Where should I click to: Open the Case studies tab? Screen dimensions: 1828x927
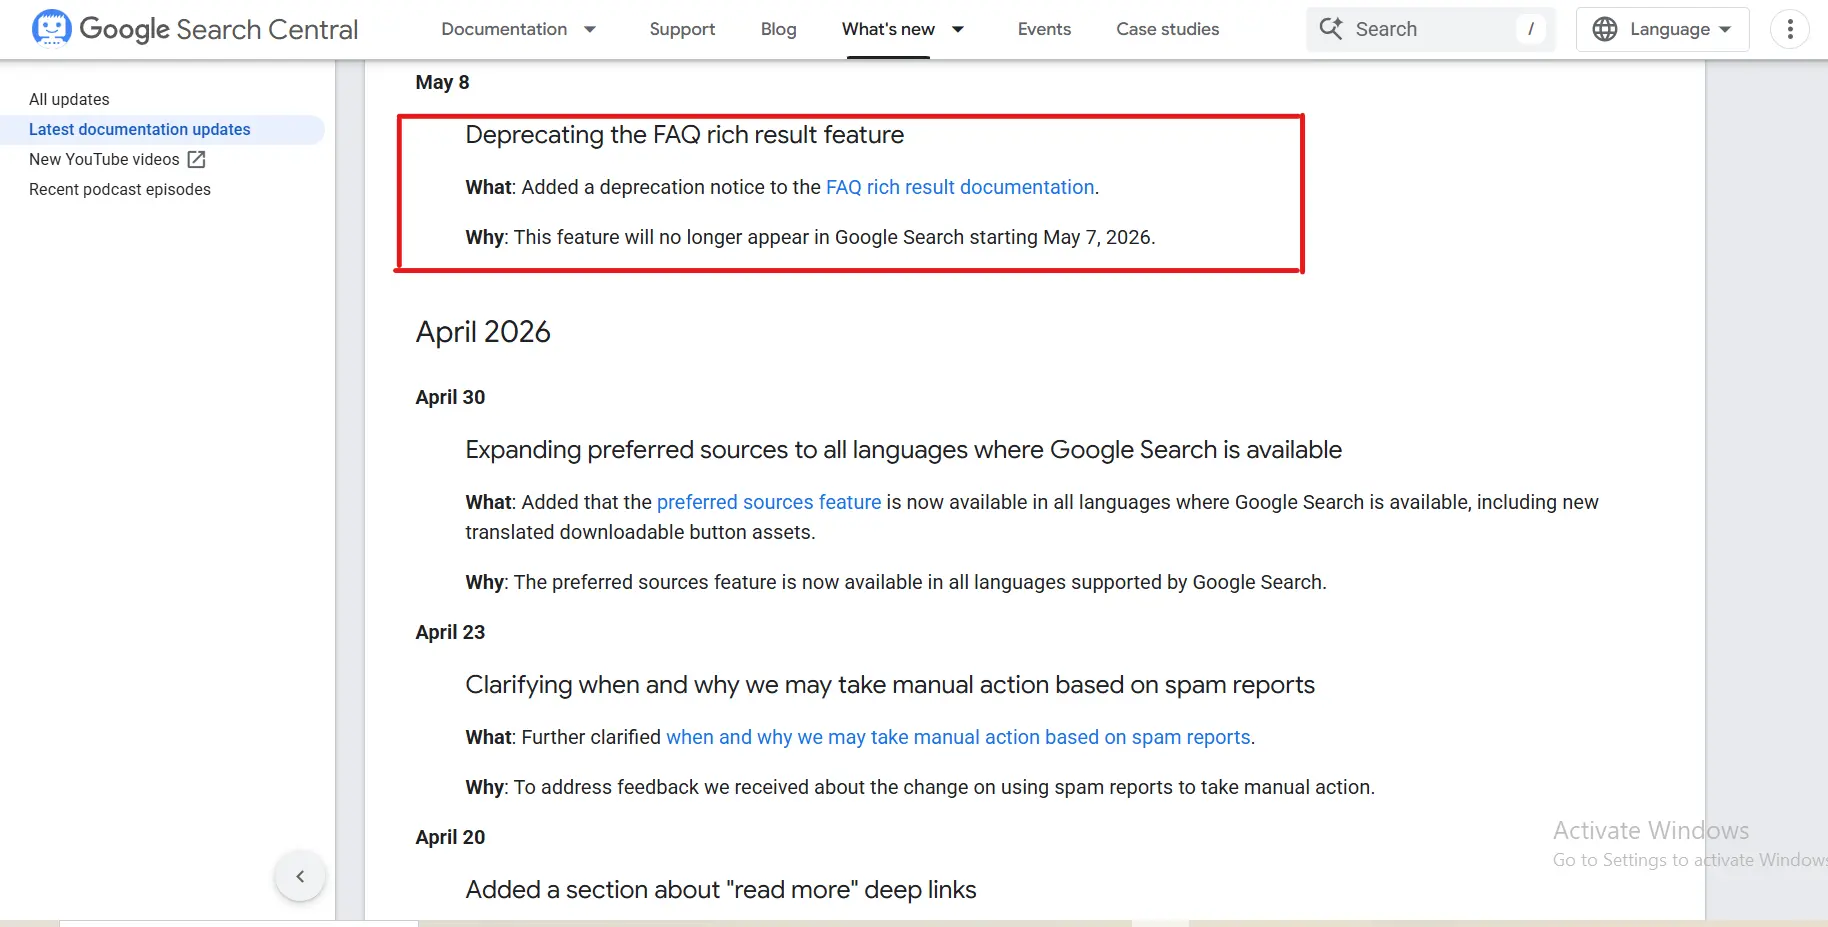coord(1167,29)
